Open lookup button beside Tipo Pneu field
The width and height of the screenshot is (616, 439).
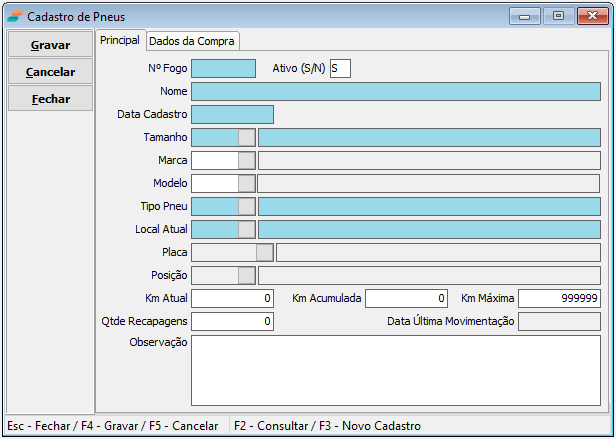coord(247,206)
